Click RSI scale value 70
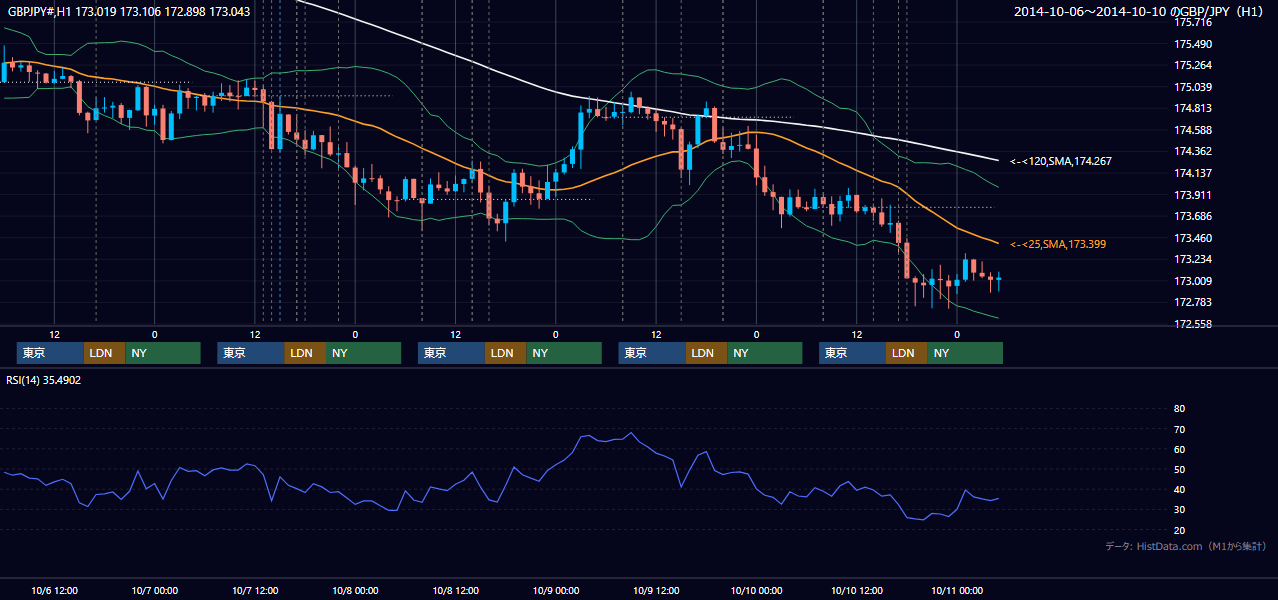Screen dimensions: 1278x600 (x=1179, y=429)
